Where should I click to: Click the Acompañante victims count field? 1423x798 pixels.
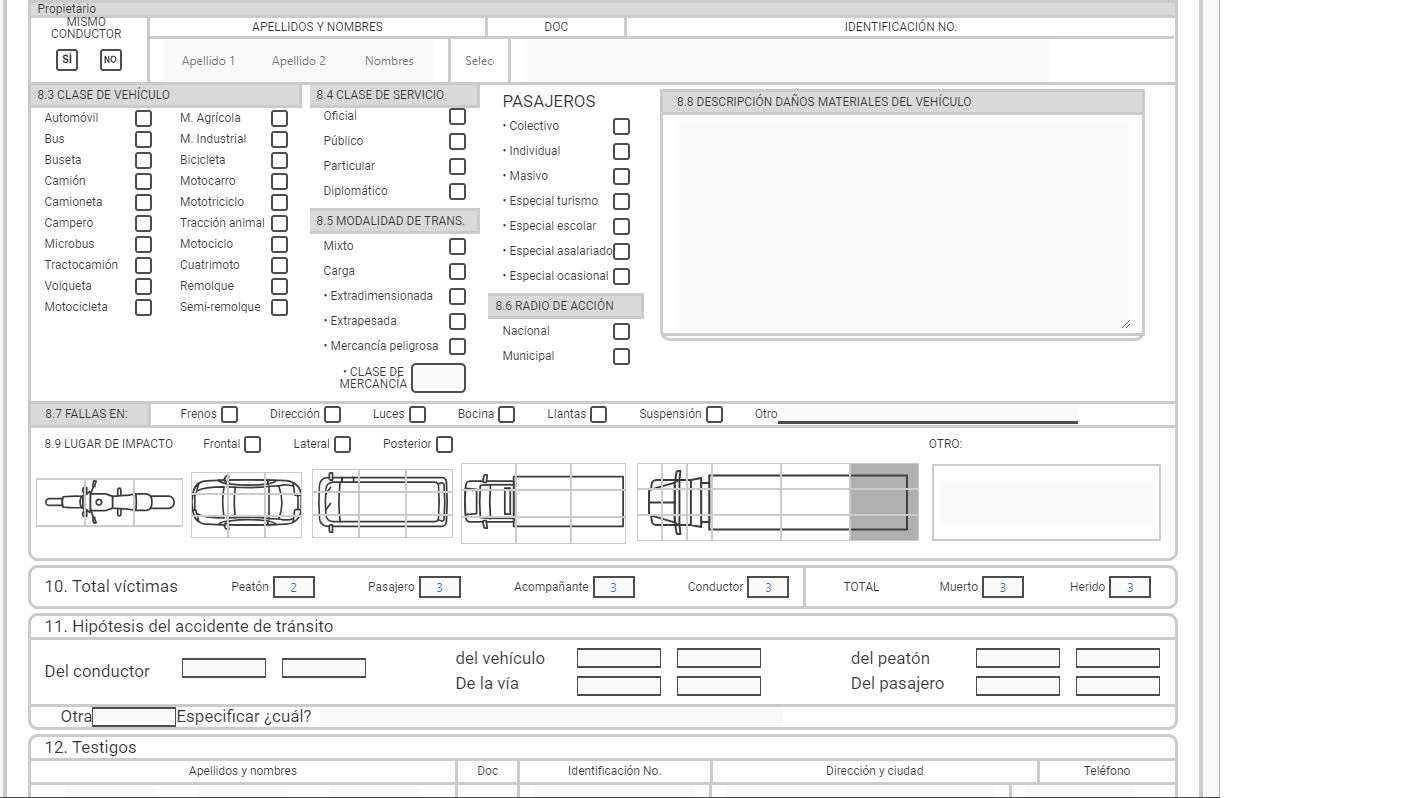(613, 587)
